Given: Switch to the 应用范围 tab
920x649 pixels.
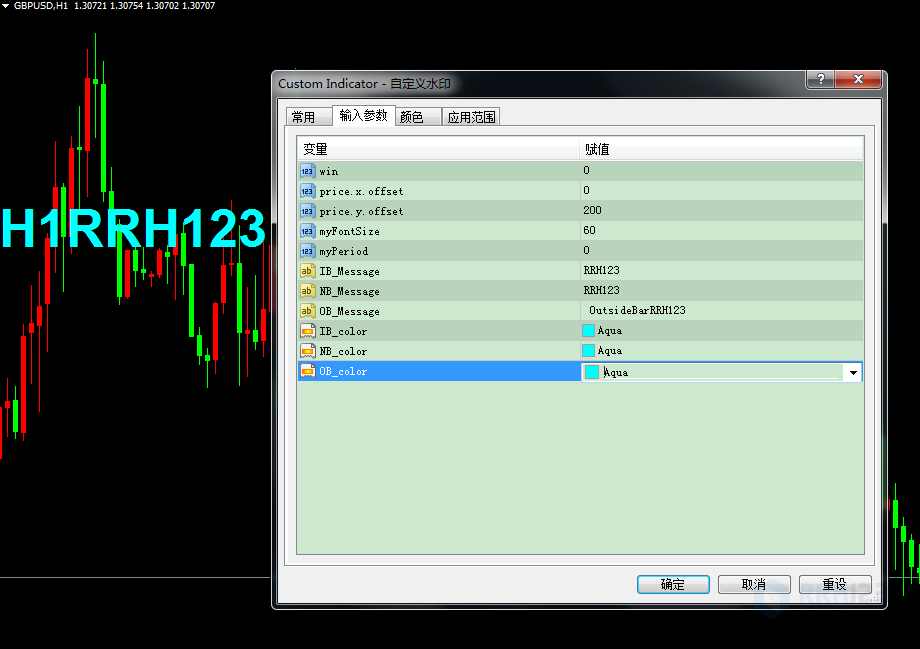Looking at the screenshot, I should pyautogui.click(x=472, y=117).
